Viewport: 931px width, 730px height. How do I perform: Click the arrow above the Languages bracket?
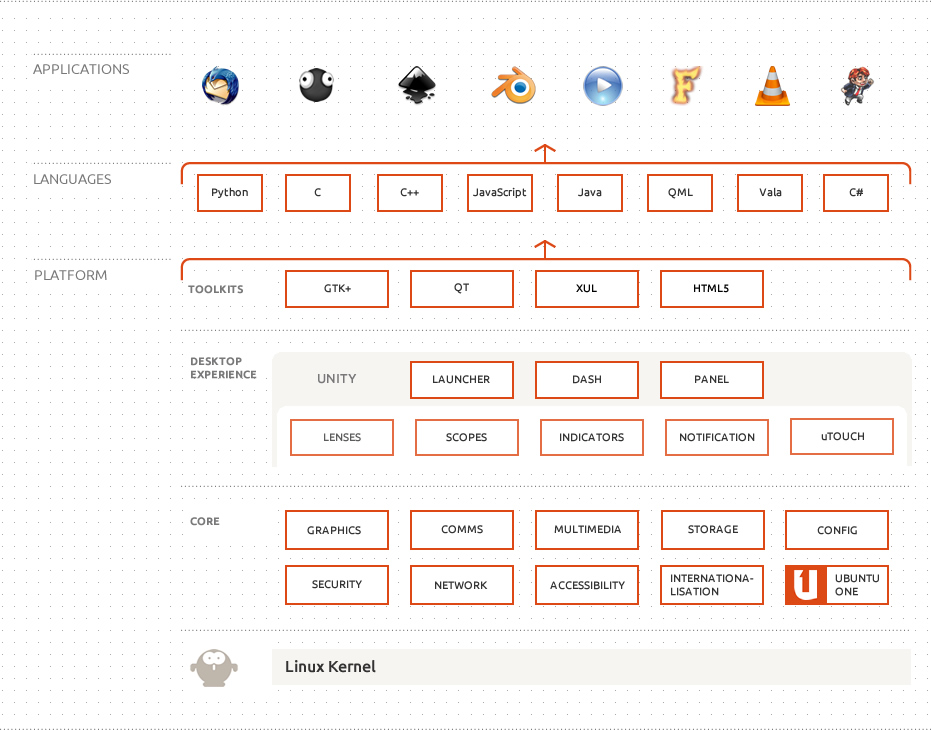(544, 152)
